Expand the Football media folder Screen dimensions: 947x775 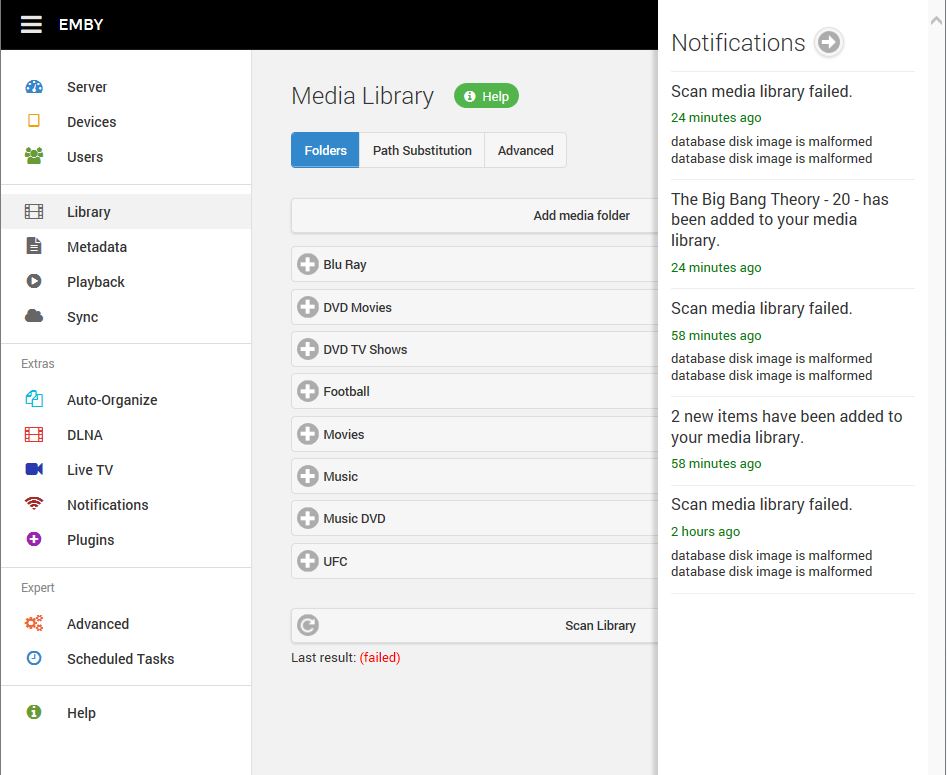click(x=308, y=392)
